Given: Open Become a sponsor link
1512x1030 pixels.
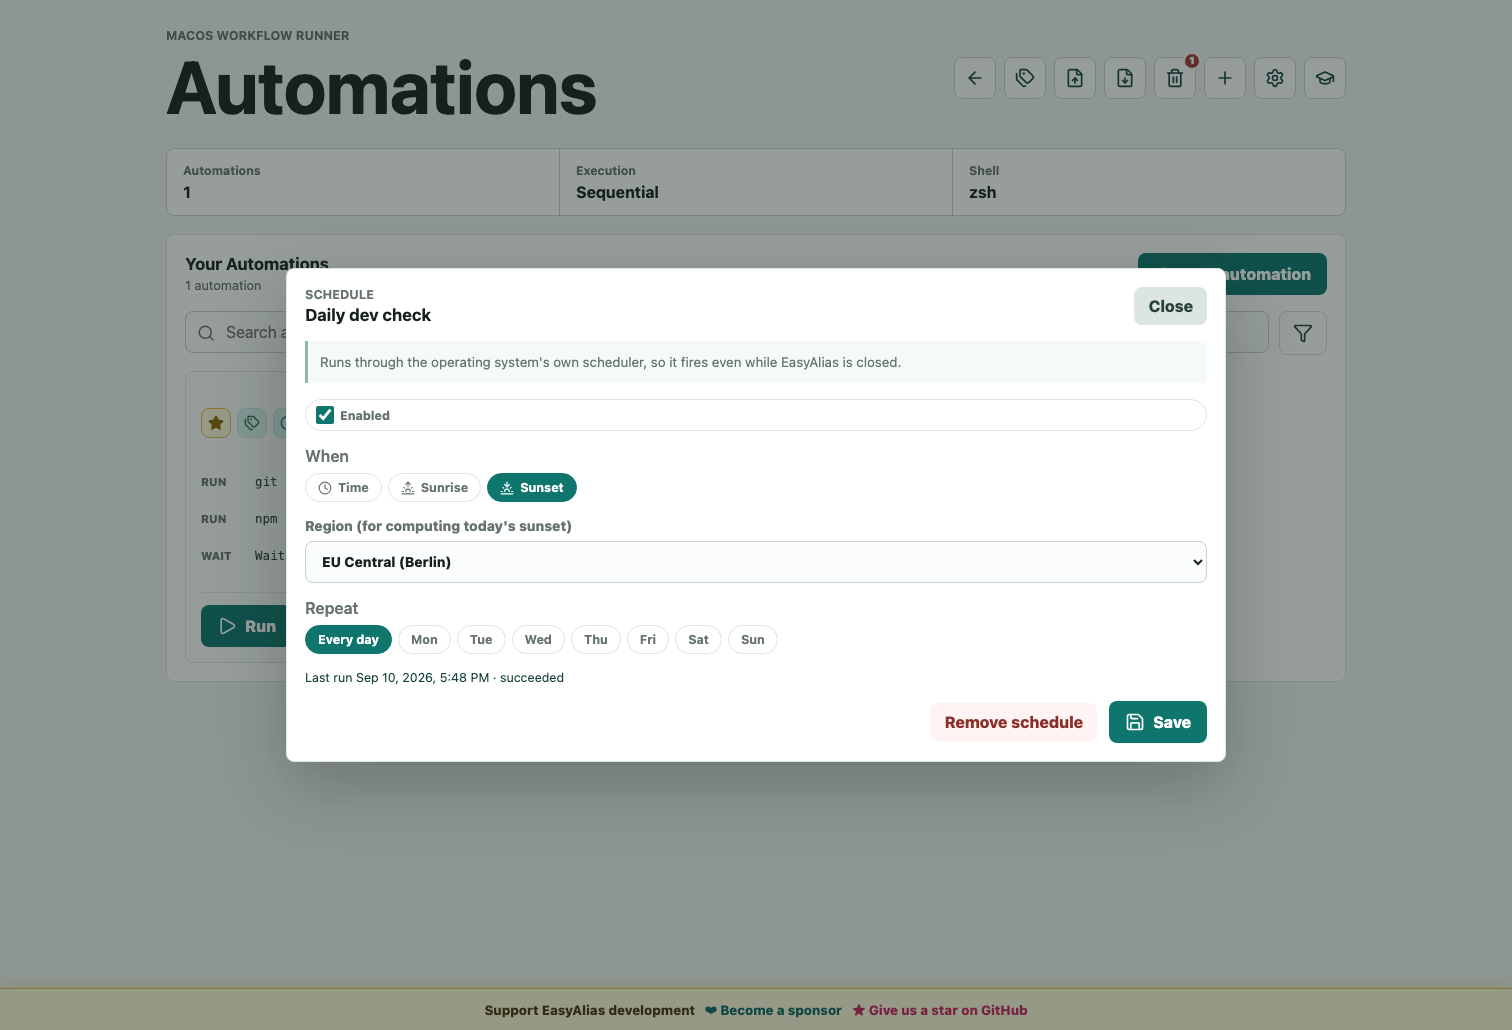Looking at the screenshot, I should pos(773,1010).
